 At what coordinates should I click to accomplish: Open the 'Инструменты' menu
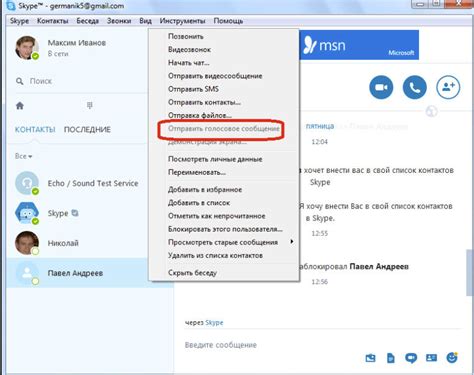(182, 21)
